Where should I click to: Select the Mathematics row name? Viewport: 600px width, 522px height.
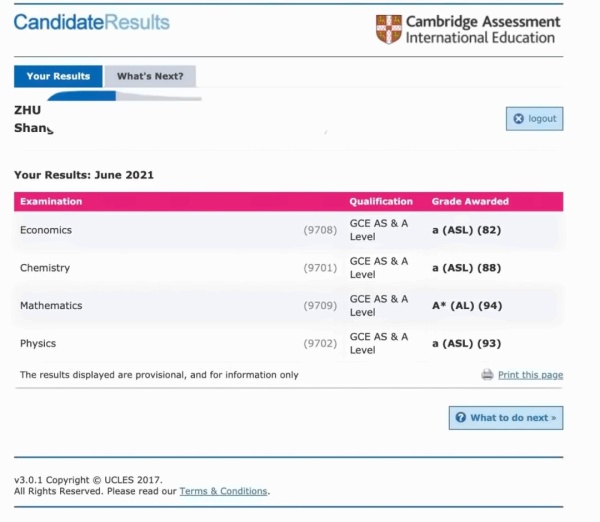click(51, 305)
